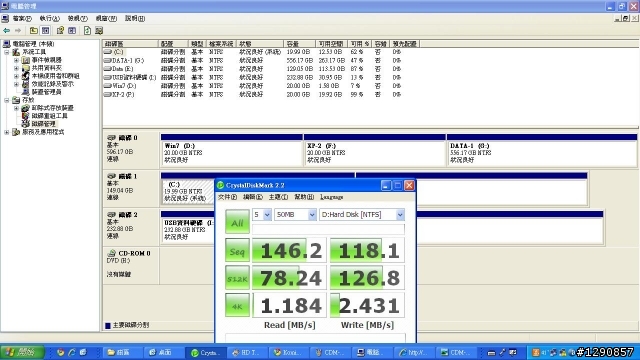640x360 pixels.
Task: Click the Properties toolbar icon with question mark
Action: [60, 31]
